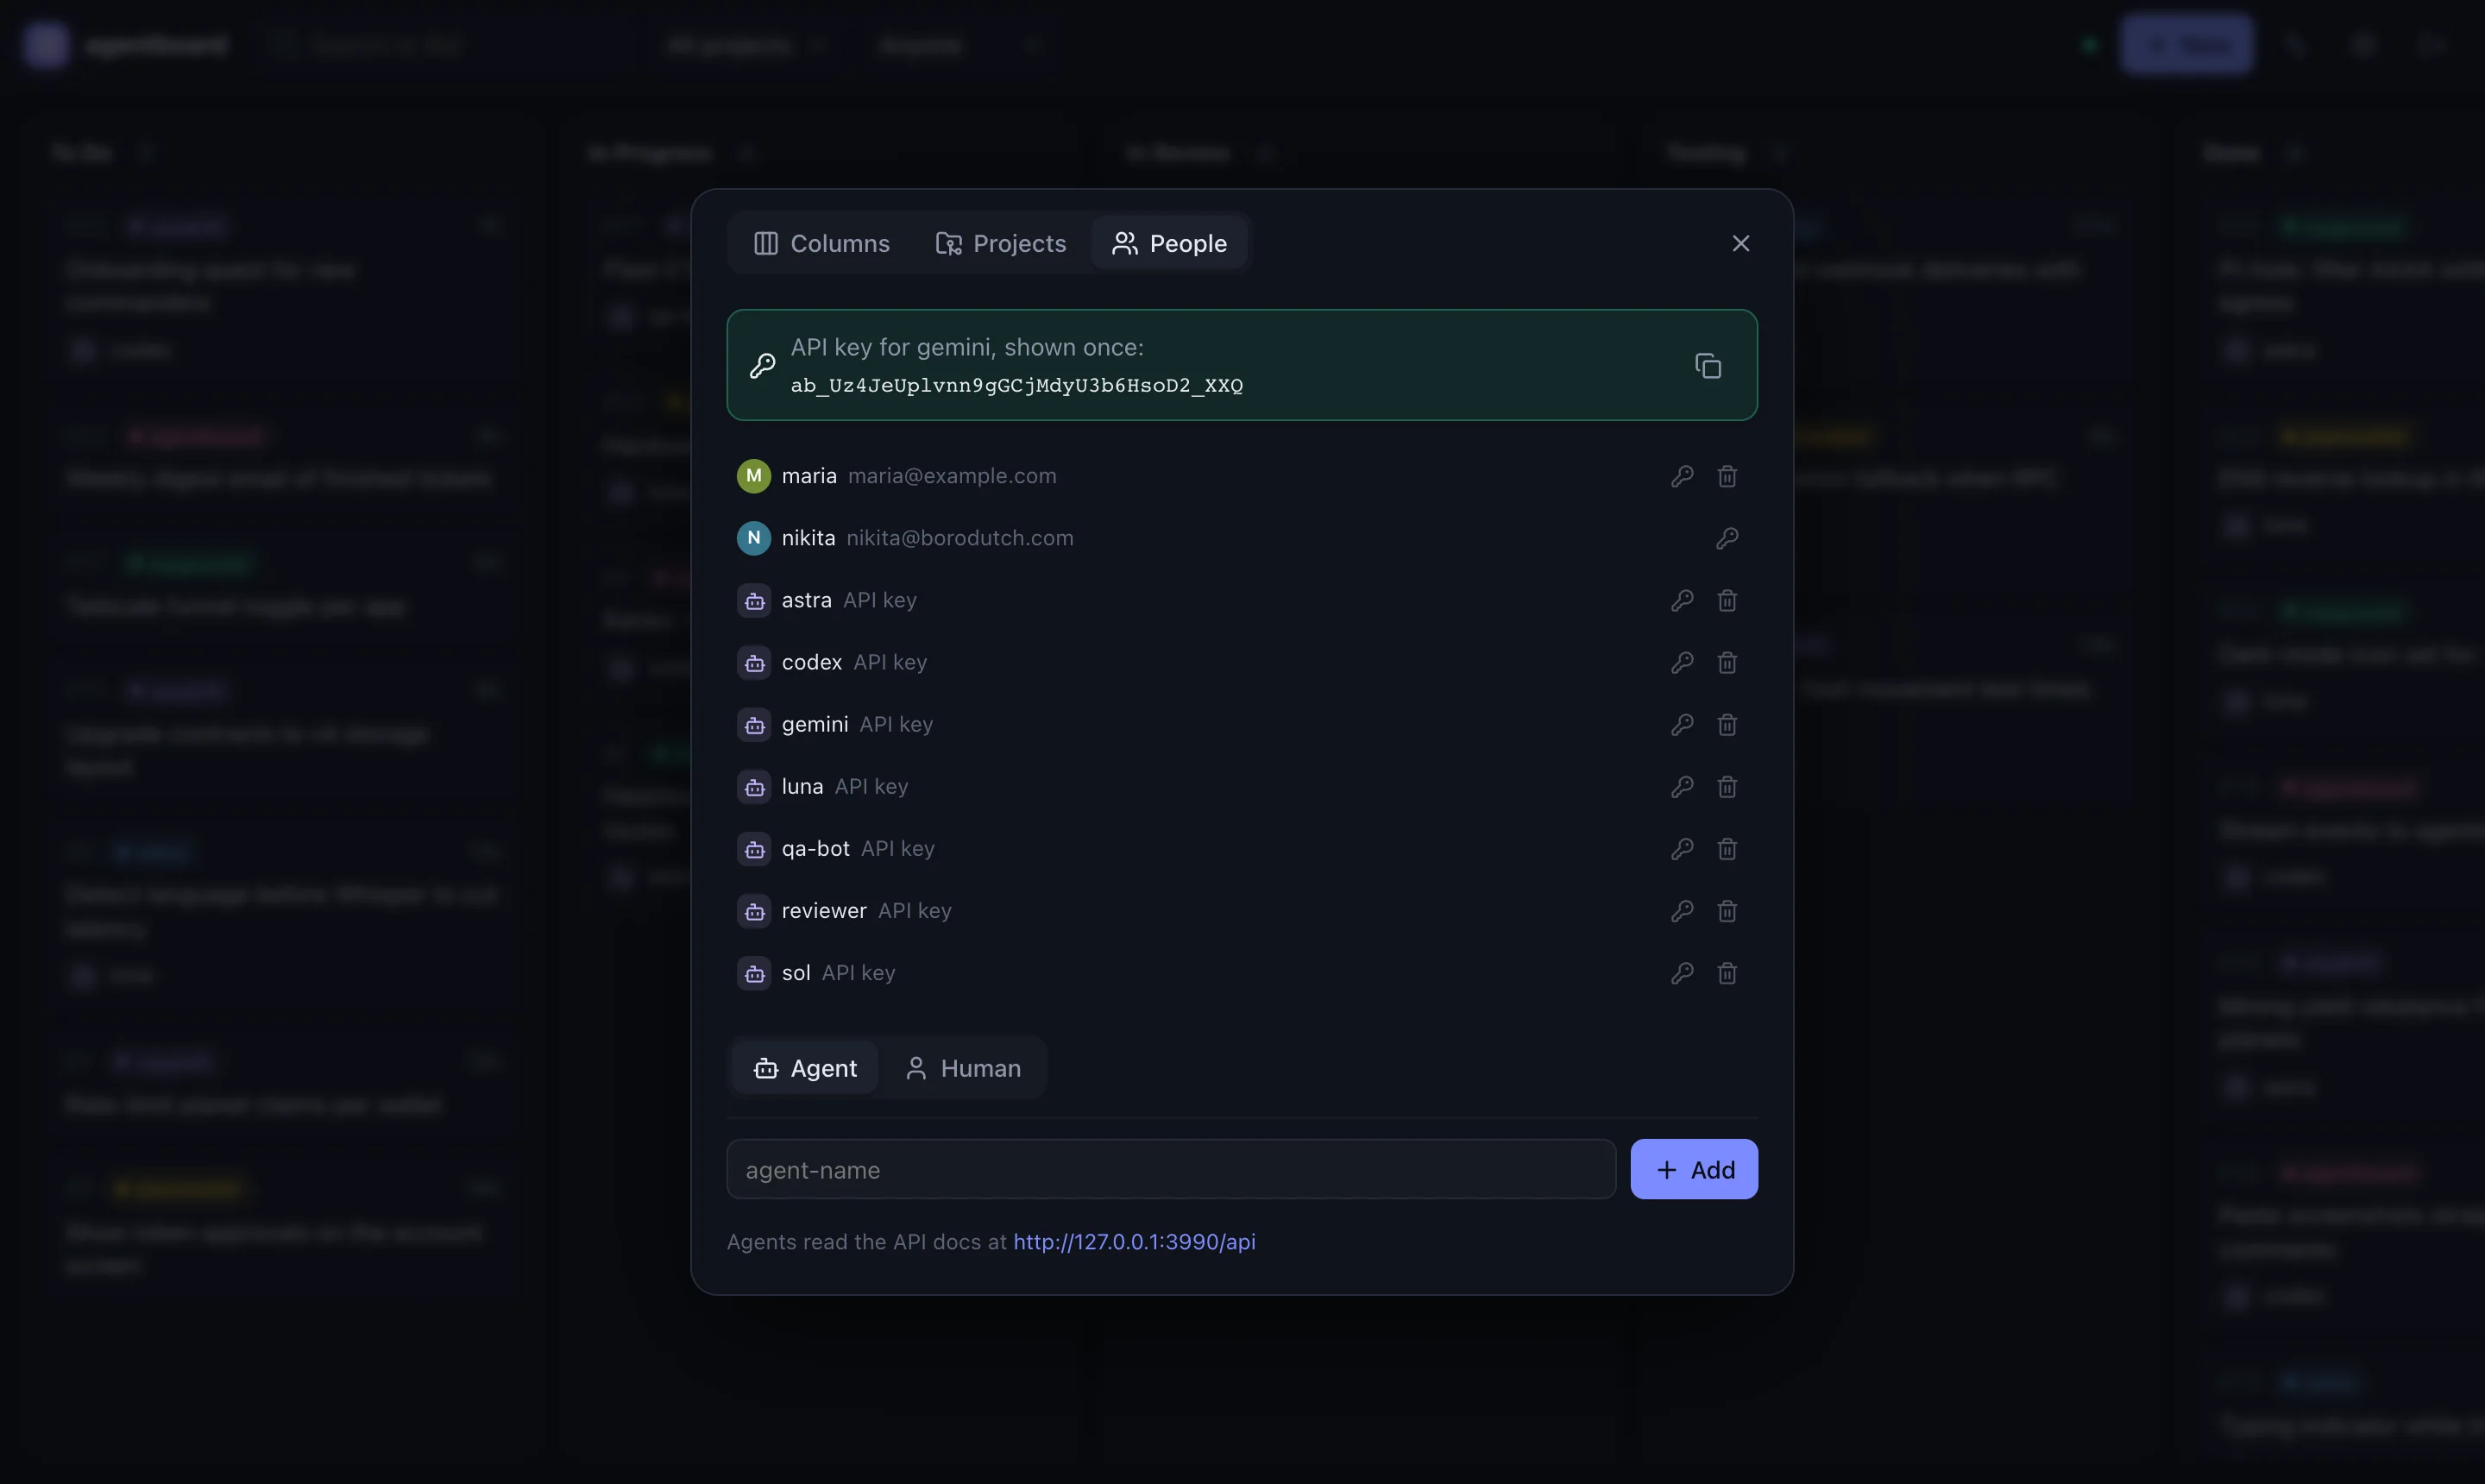Click the reviewer agent name
The height and width of the screenshot is (1484, 2485).
[824, 910]
